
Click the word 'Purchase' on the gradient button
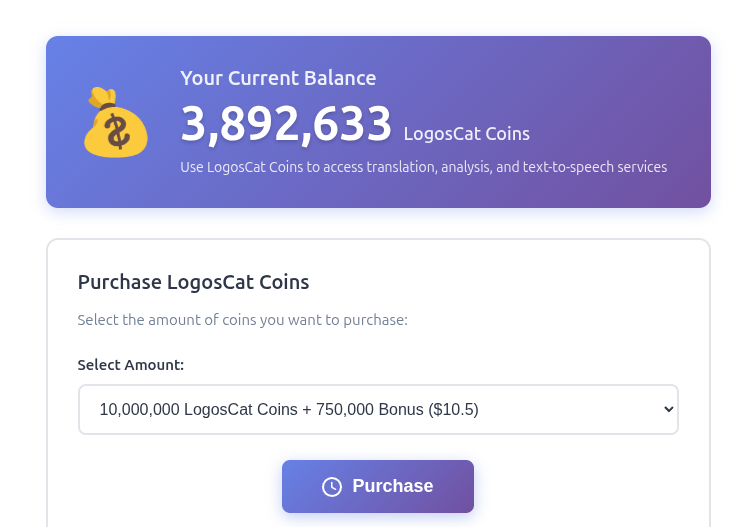(393, 486)
